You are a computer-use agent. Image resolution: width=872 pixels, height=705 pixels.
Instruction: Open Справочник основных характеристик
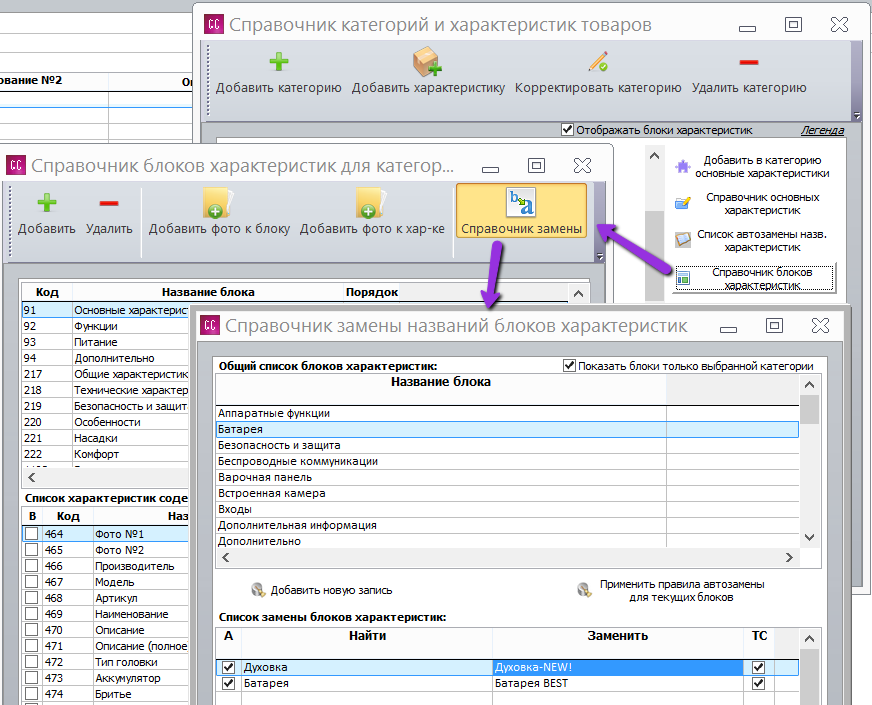pyautogui.click(x=762, y=203)
